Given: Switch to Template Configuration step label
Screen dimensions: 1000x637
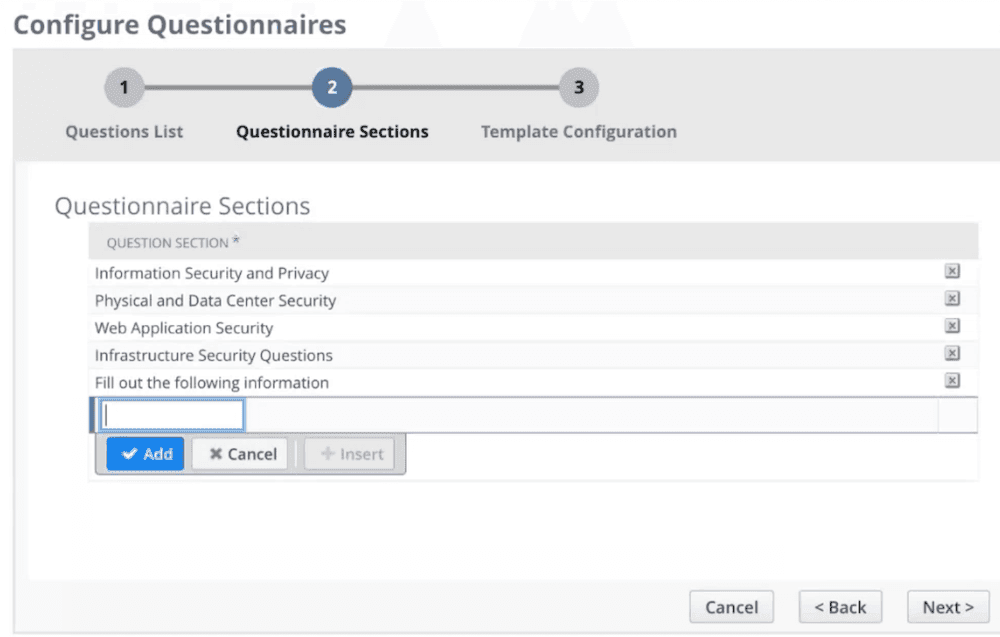Looking at the screenshot, I should [x=578, y=132].
